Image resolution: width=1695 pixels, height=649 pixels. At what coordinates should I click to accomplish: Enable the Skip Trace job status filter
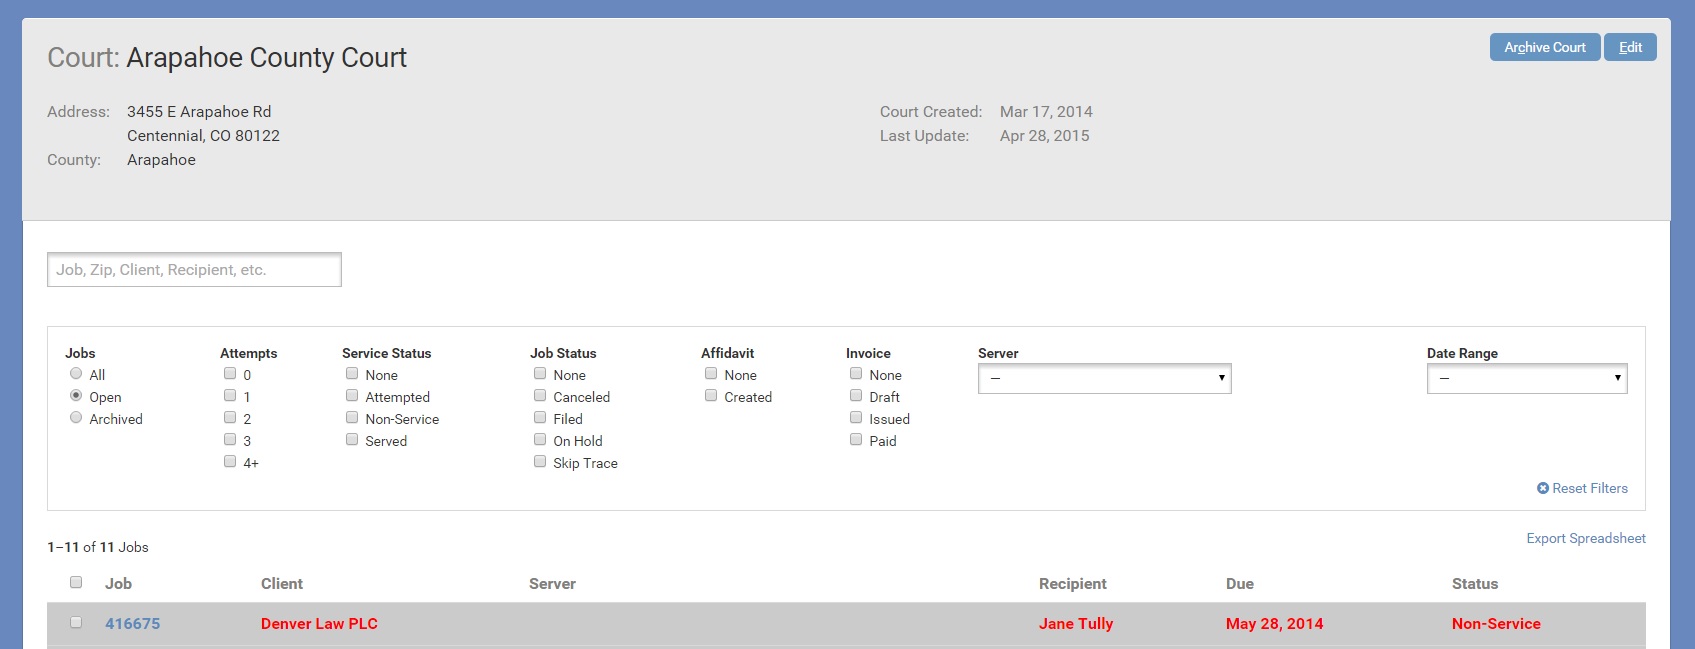pyautogui.click(x=540, y=462)
